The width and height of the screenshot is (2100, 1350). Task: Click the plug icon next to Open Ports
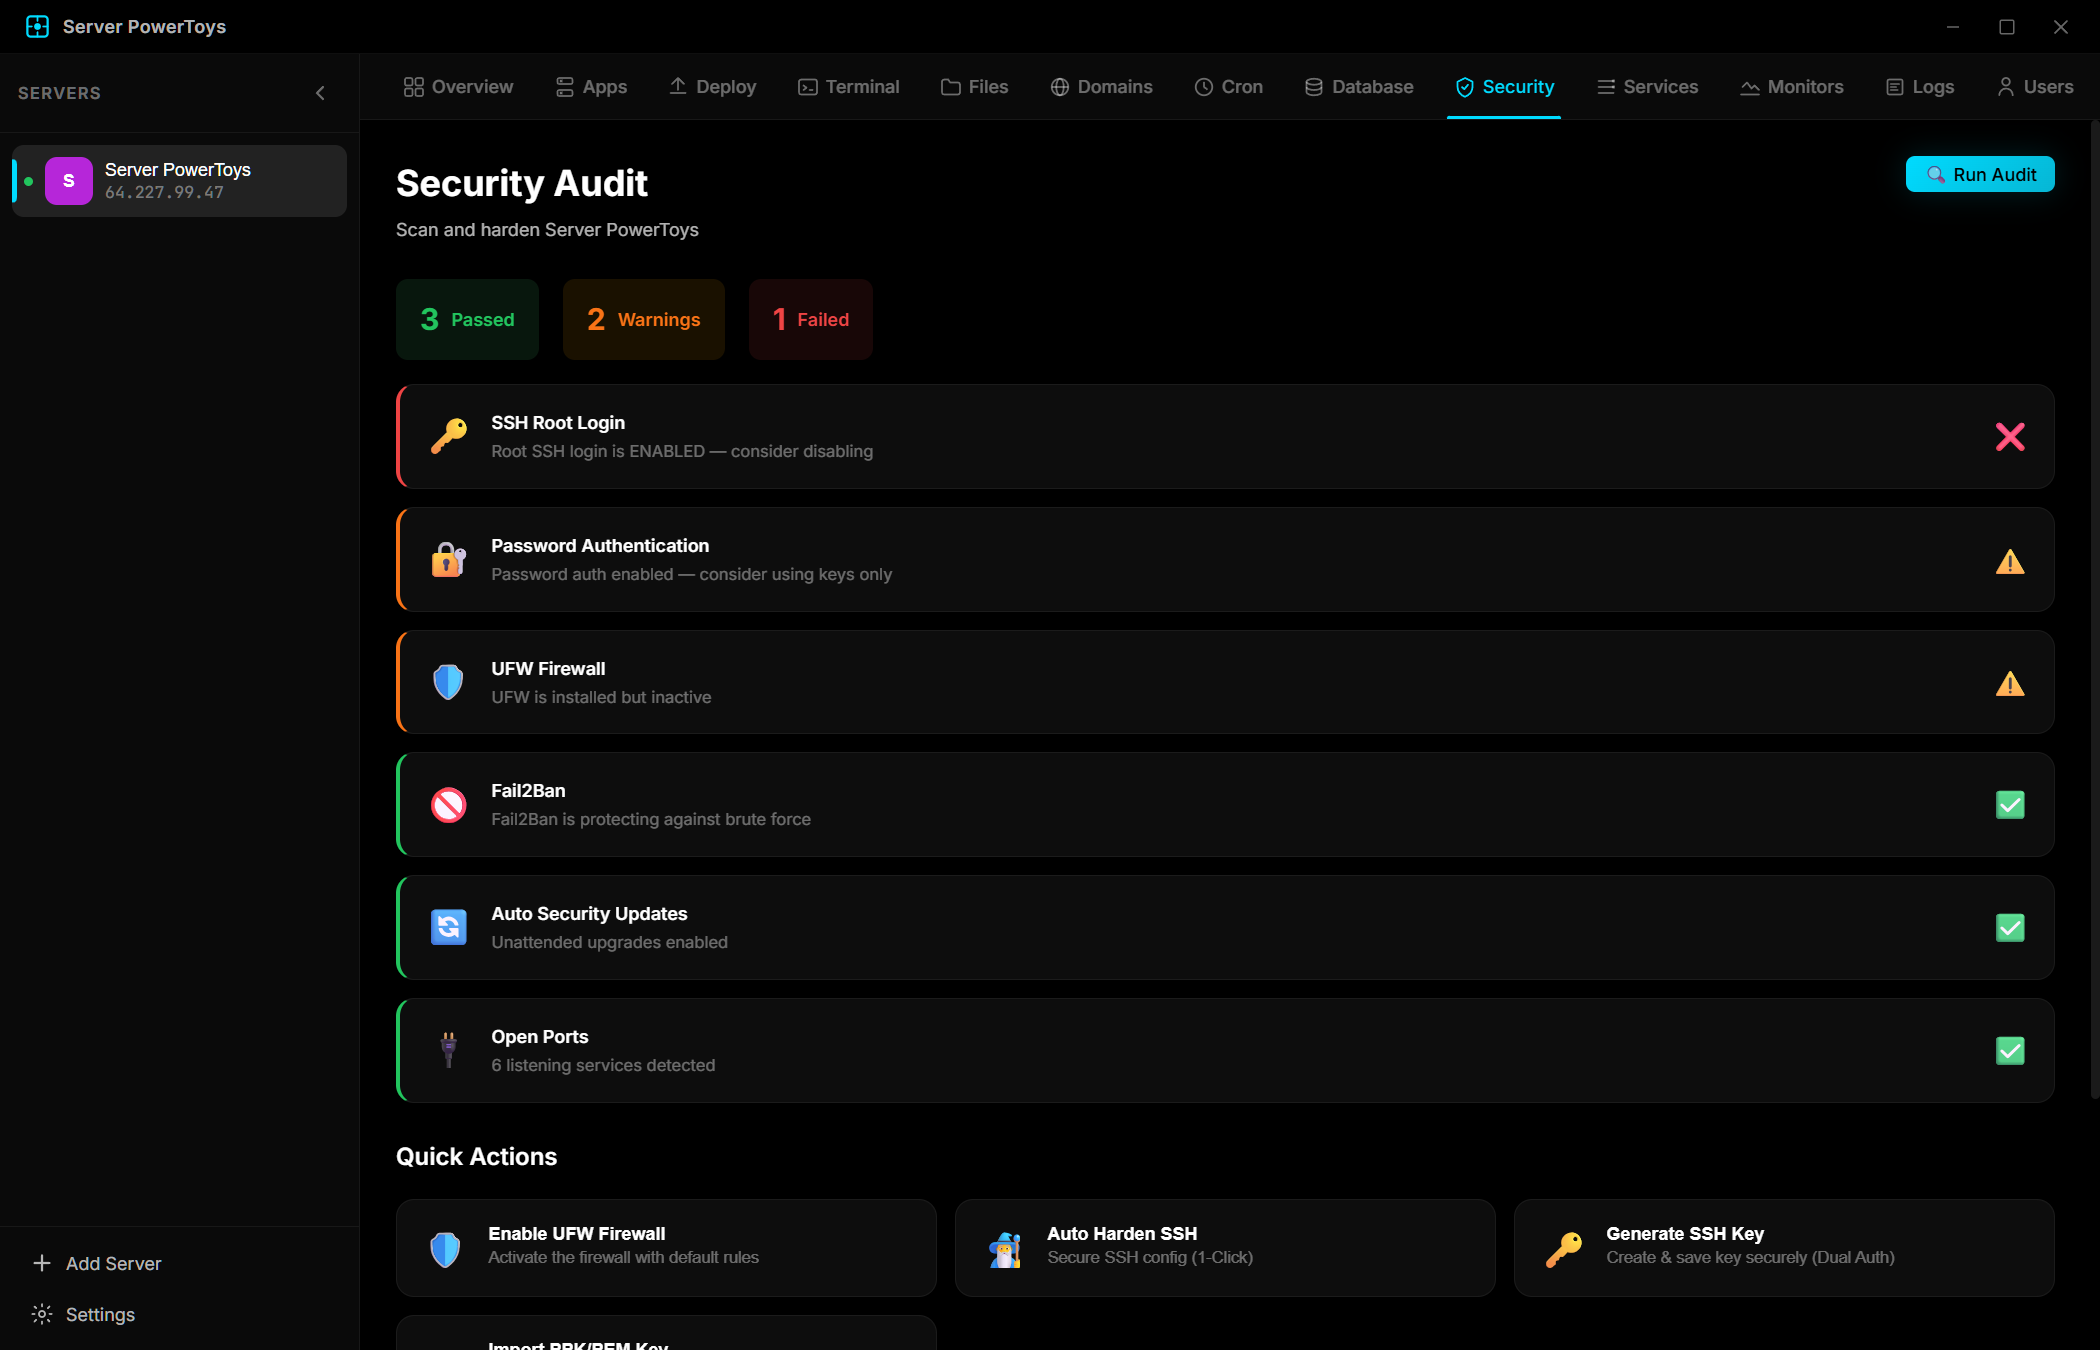pos(448,1050)
